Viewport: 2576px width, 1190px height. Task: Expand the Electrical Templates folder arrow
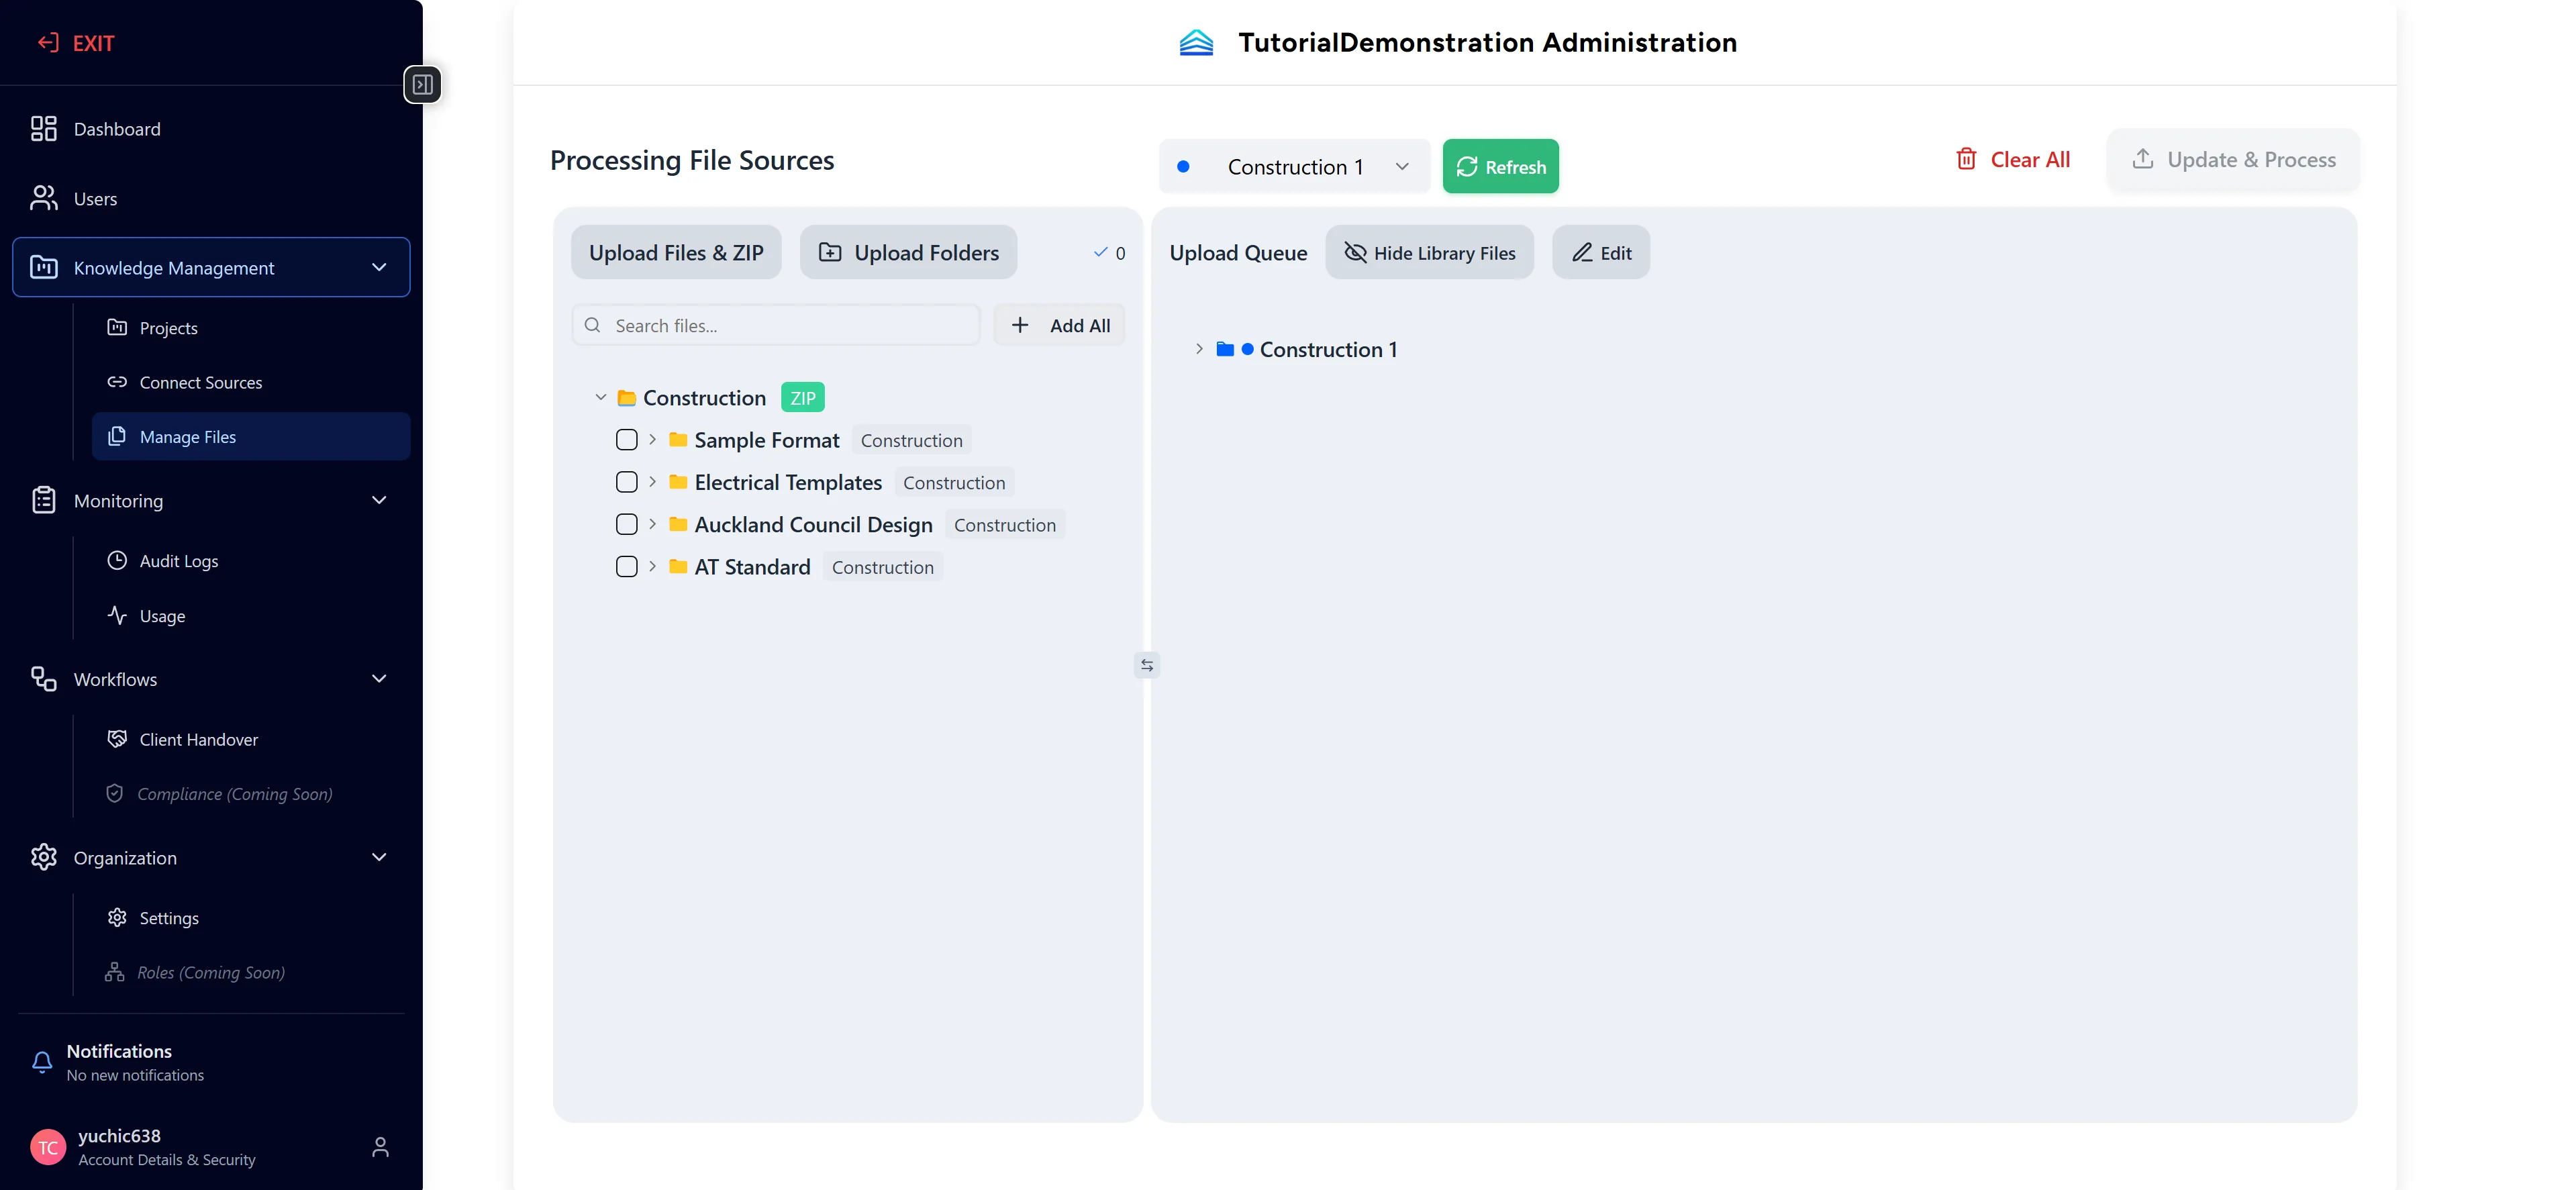tap(652, 482)
